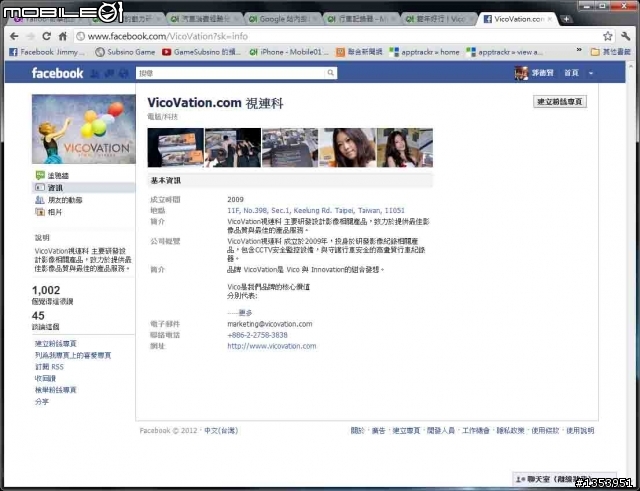Click the 建立粉絲專頁 button at the top right
Viewport: 640px width, 491px height.
tap(560, 102)
